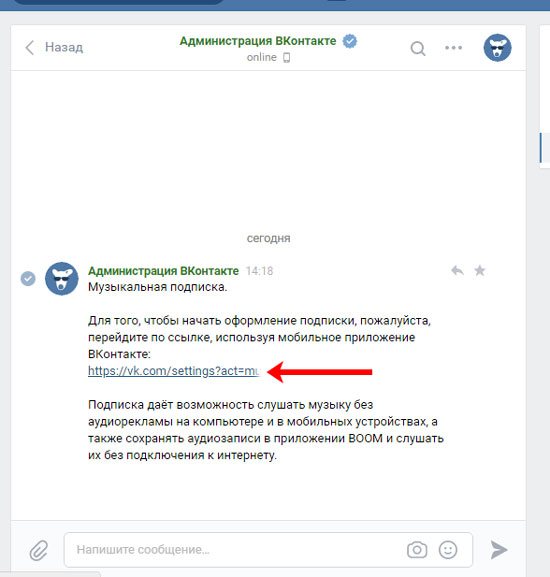Click the Назад back label

pyautogui.click(x=64, y=47)
